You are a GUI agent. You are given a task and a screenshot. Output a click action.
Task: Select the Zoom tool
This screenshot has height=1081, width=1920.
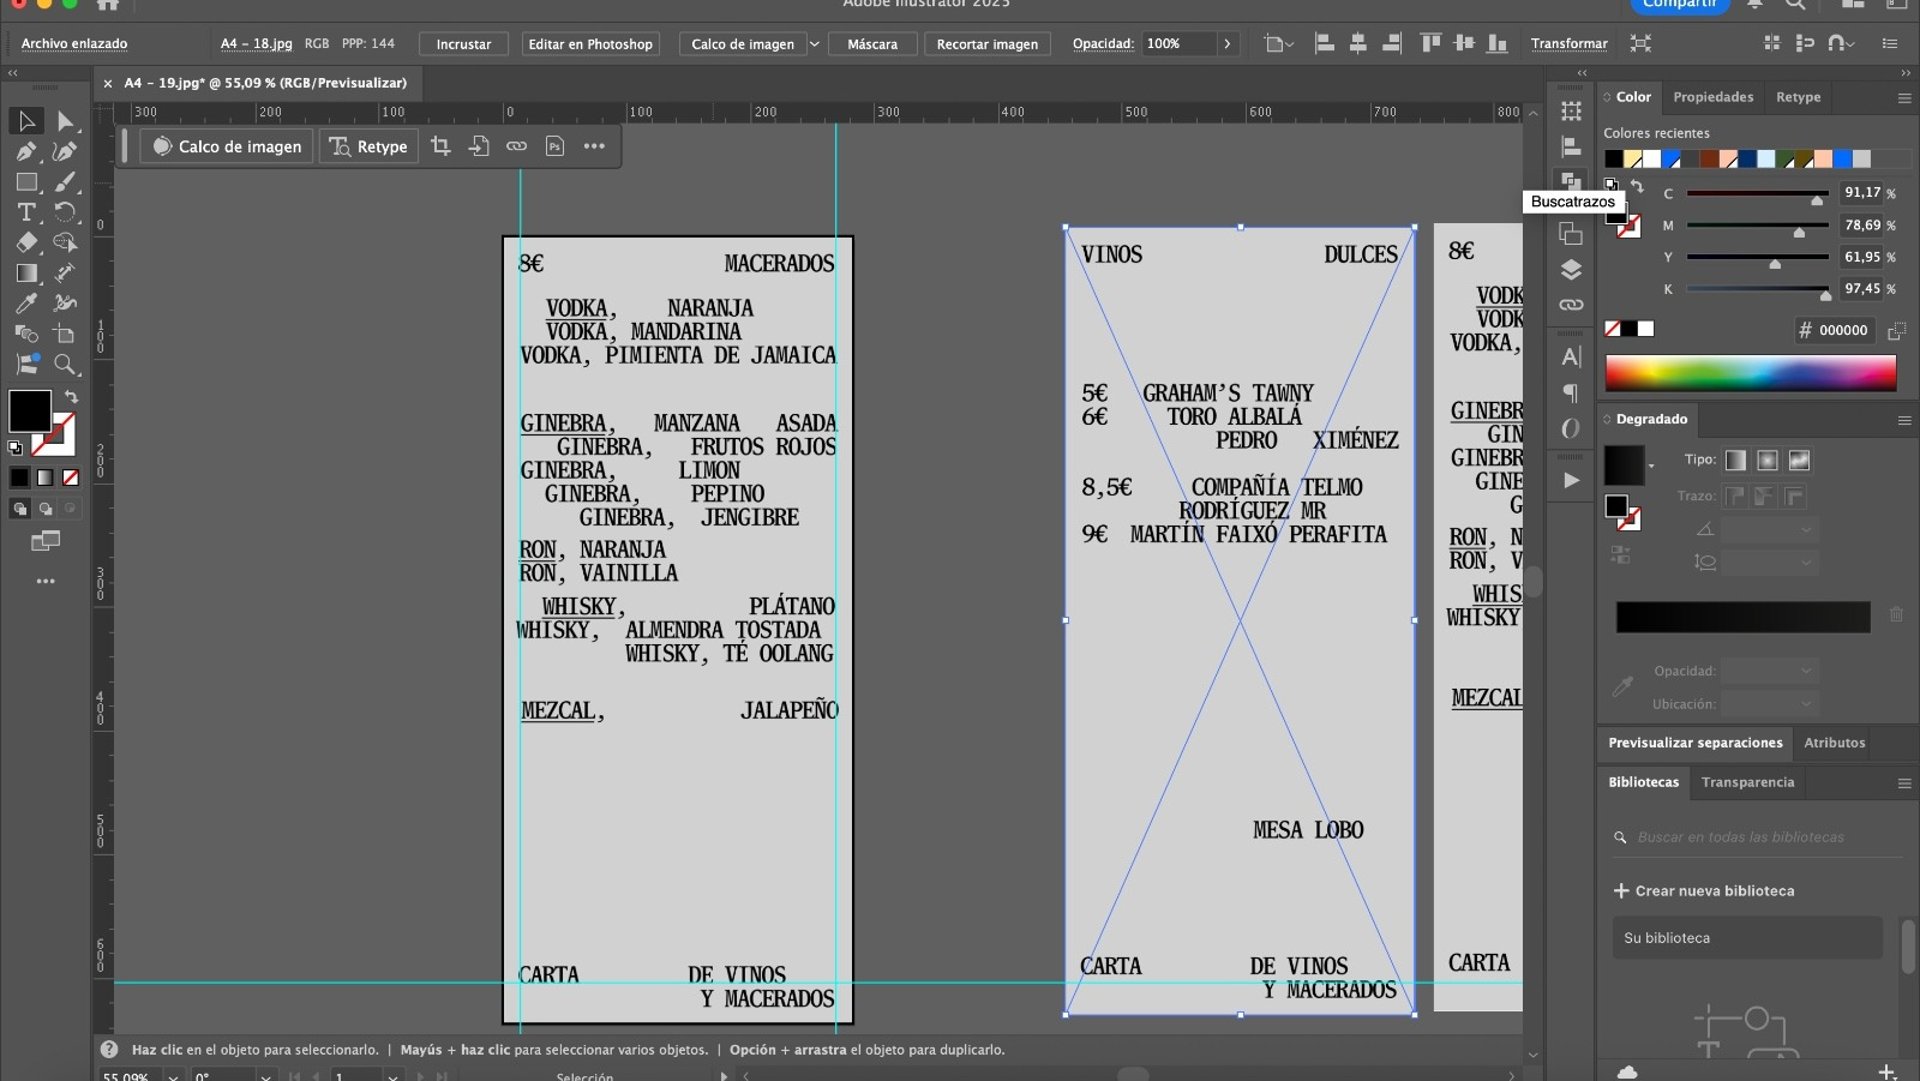(65, 364)
